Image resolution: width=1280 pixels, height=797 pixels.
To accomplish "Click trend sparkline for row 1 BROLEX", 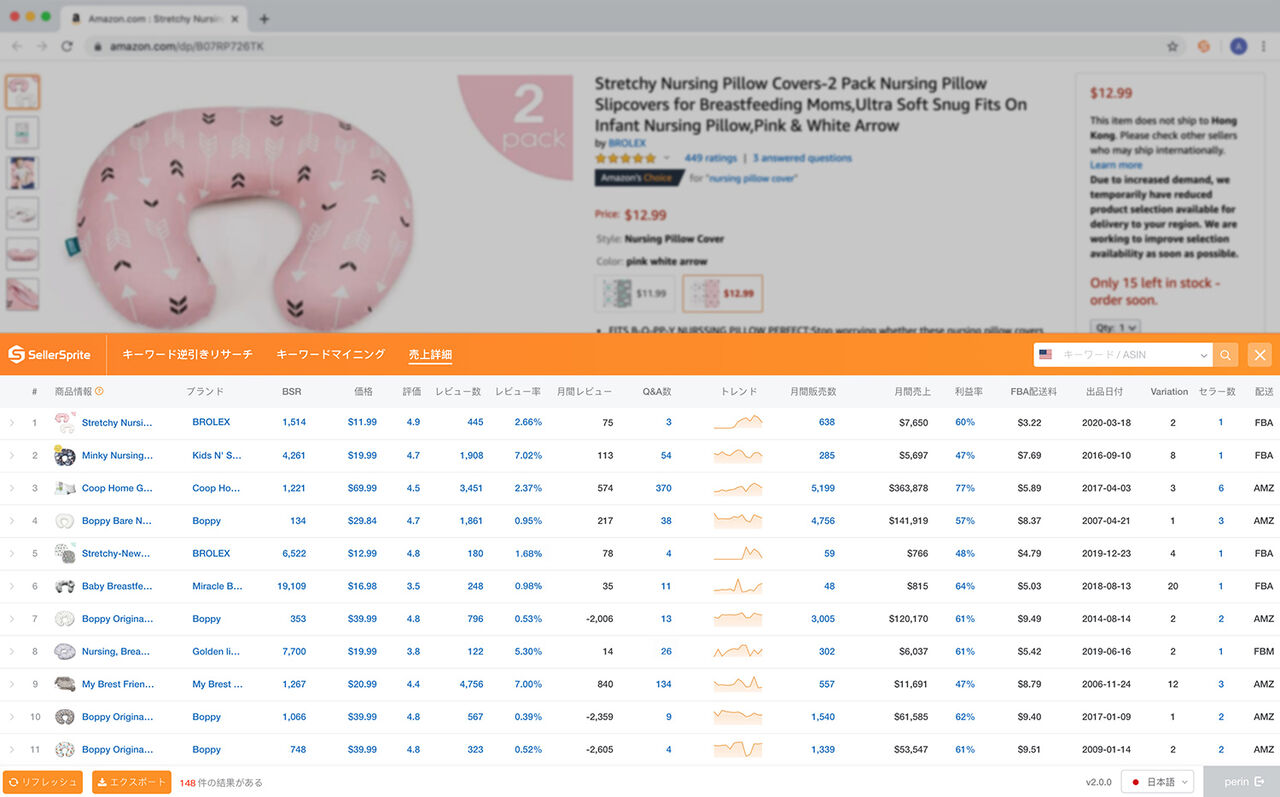I will click(x=738, y=423).
